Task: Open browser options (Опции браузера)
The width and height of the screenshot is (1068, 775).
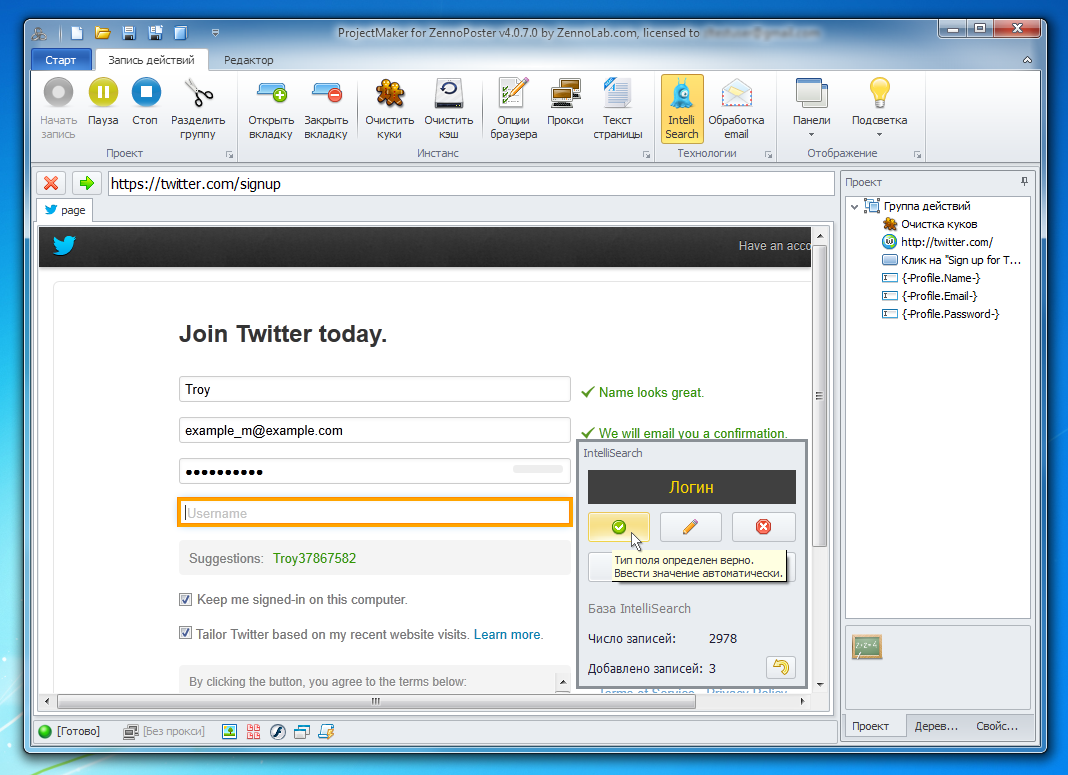Action: click(x=514, y=109)
